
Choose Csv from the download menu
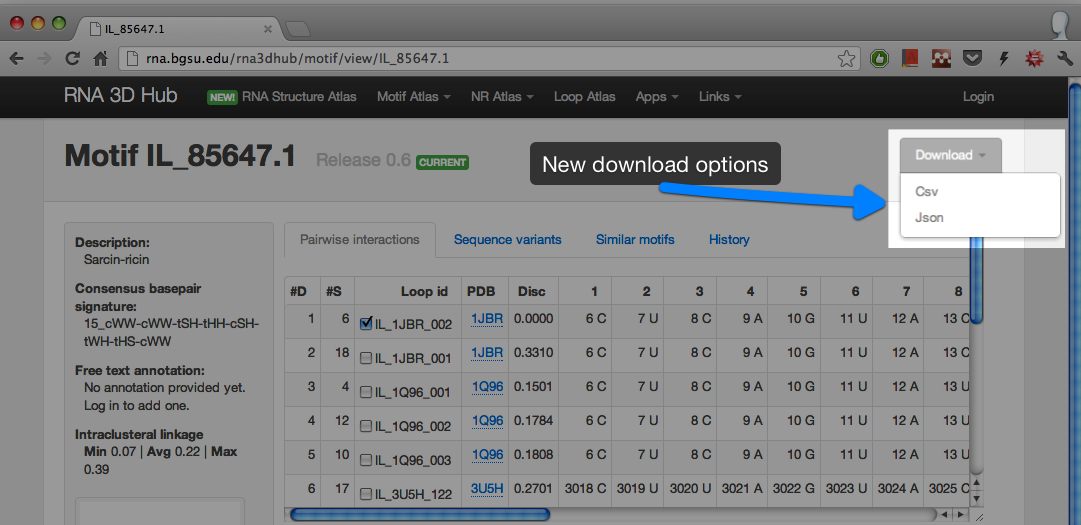click(x=927, y=192)
